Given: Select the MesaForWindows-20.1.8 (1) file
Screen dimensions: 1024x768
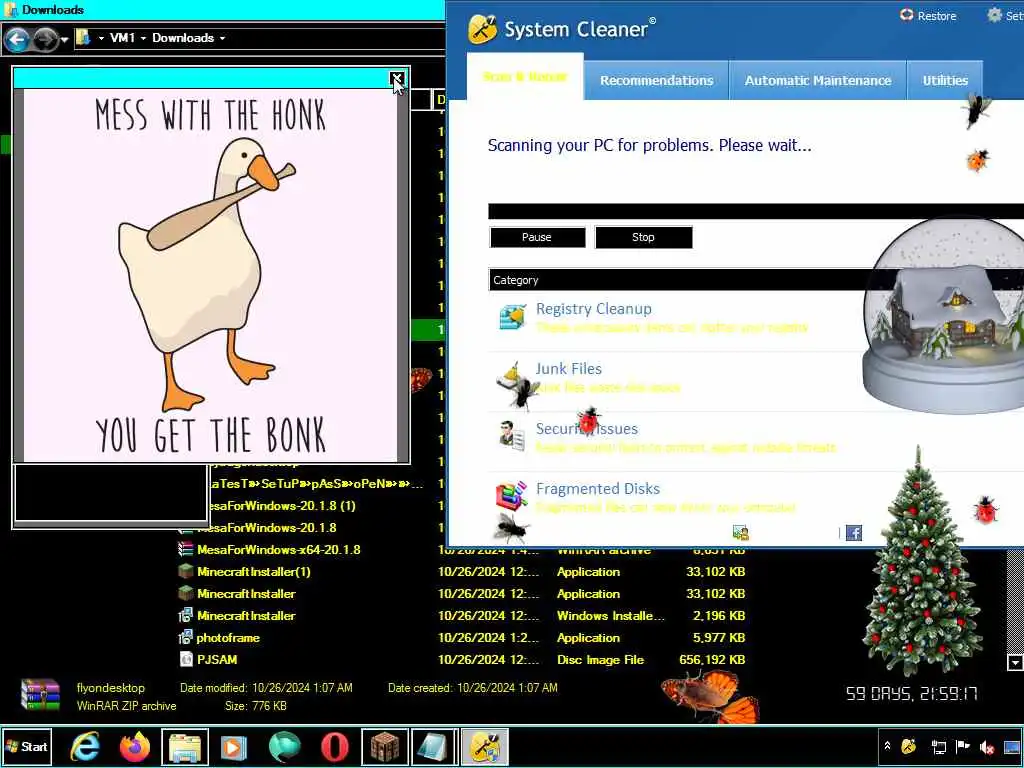Looking at the screenshot, I should click(283, 505).
